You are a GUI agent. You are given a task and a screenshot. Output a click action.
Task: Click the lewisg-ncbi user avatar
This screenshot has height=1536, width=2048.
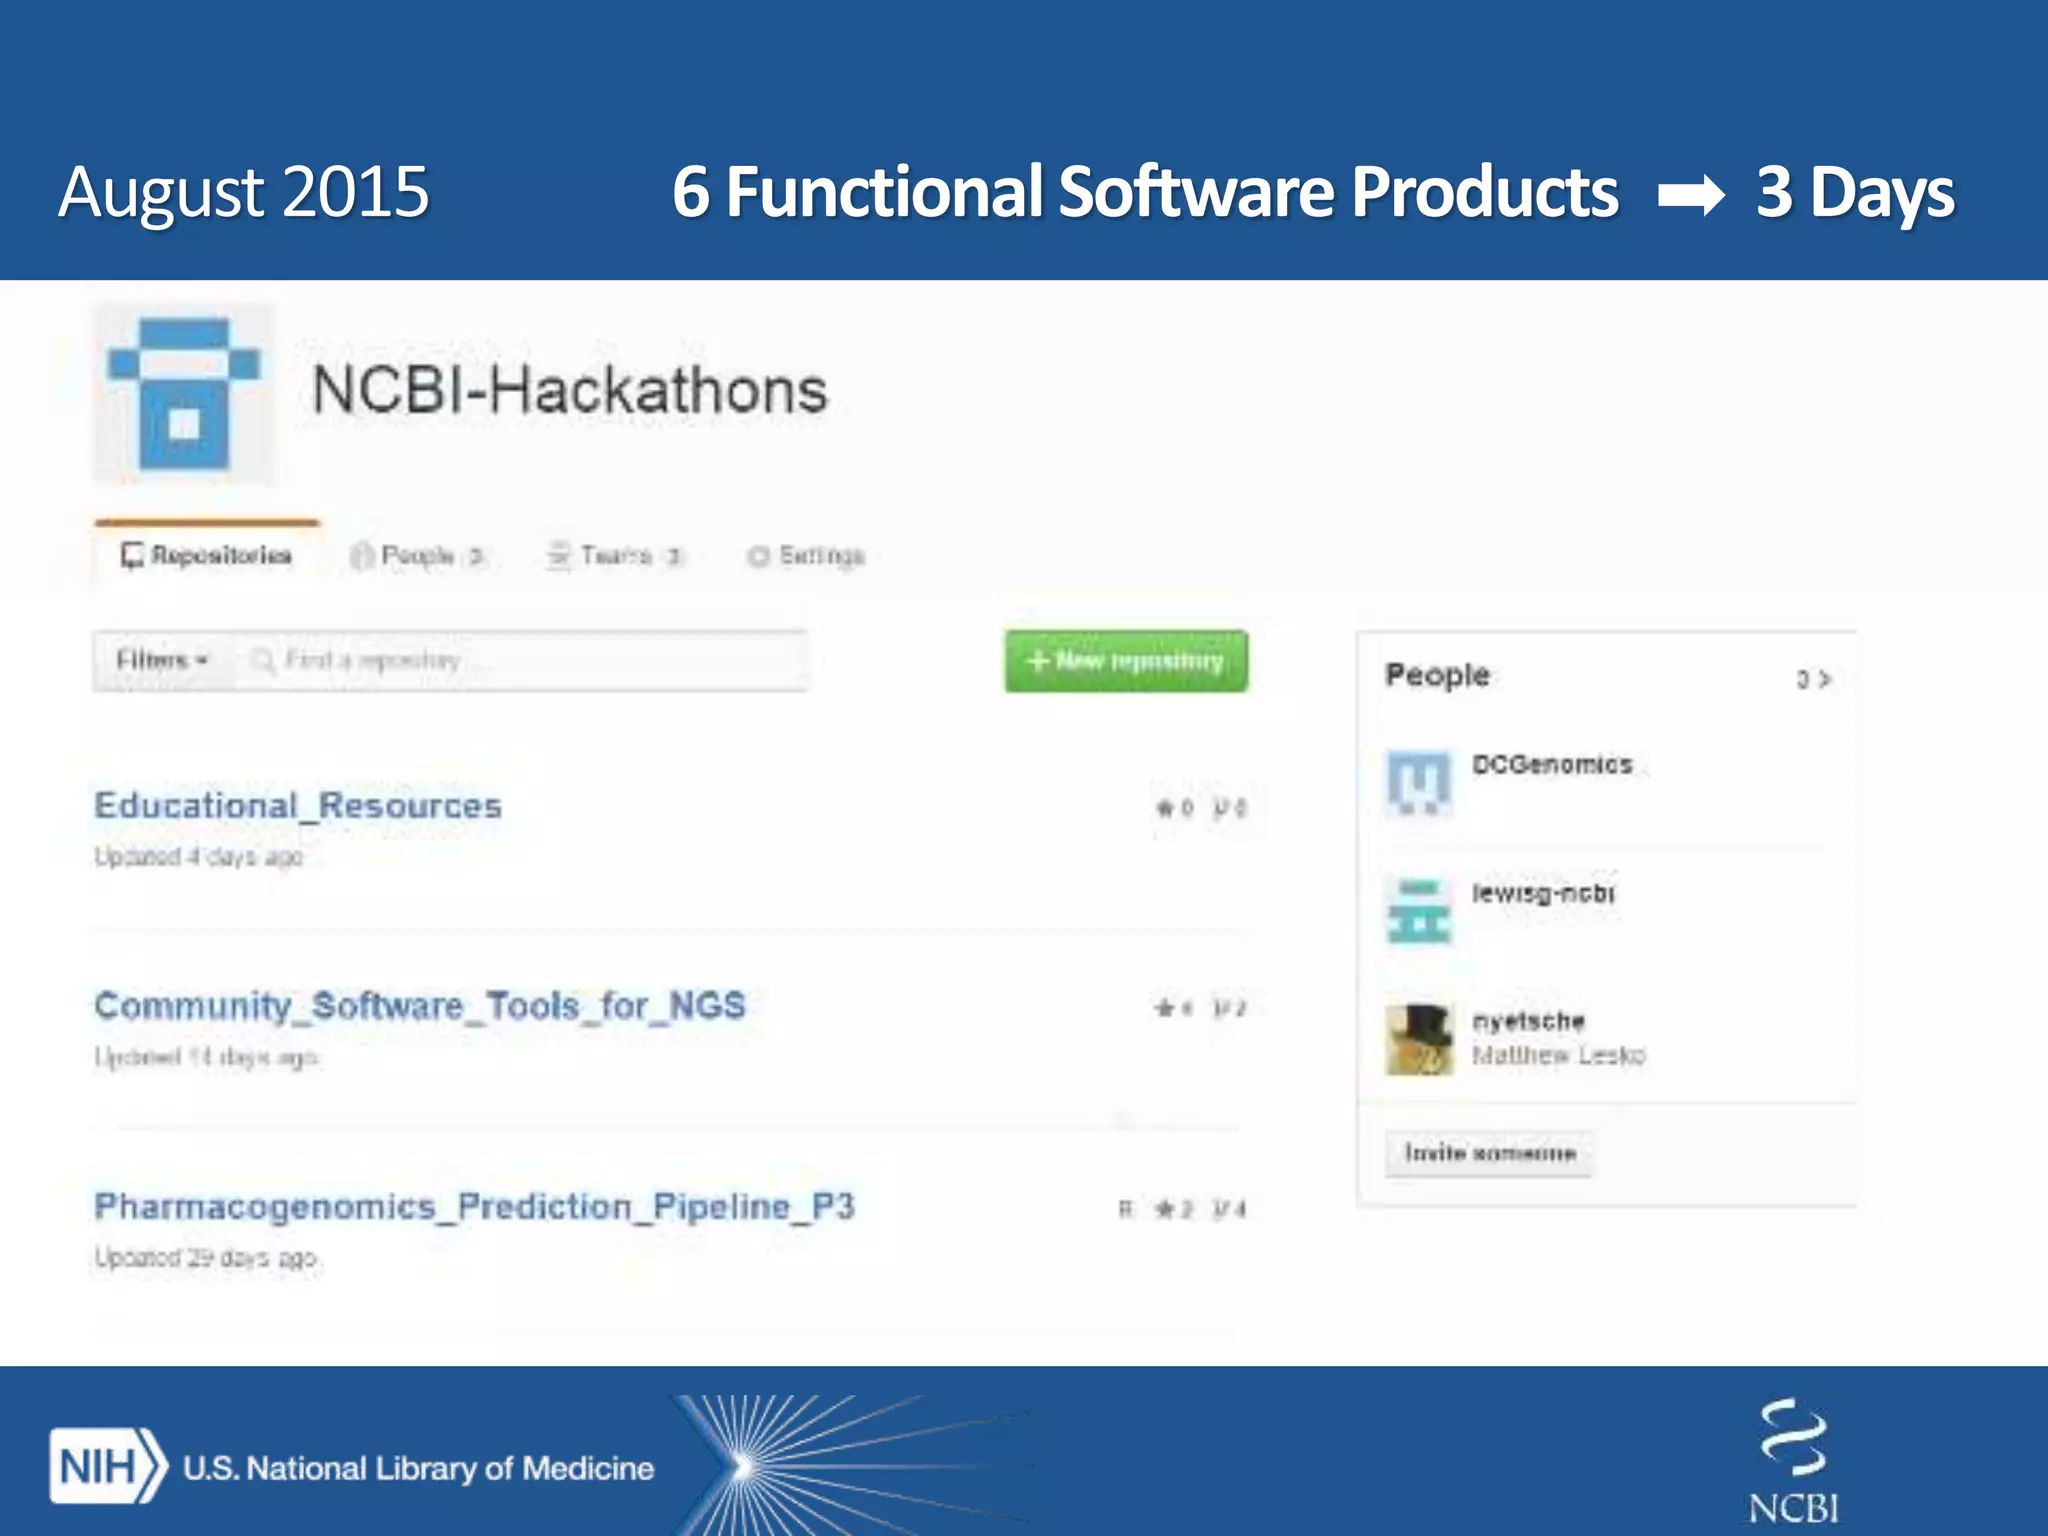point(1418,910)
